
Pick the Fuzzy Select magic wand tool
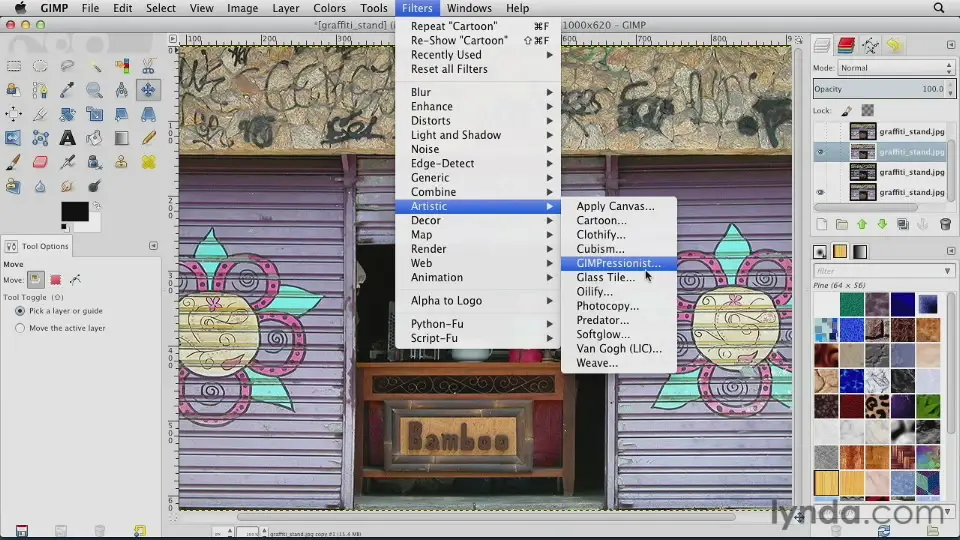pyautogui.click(x=94, y=66)
